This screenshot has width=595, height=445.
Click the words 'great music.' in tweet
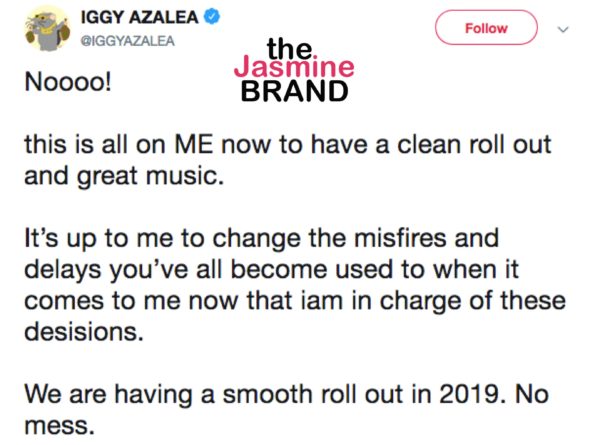pyautogui.click(x=151, y=177)
